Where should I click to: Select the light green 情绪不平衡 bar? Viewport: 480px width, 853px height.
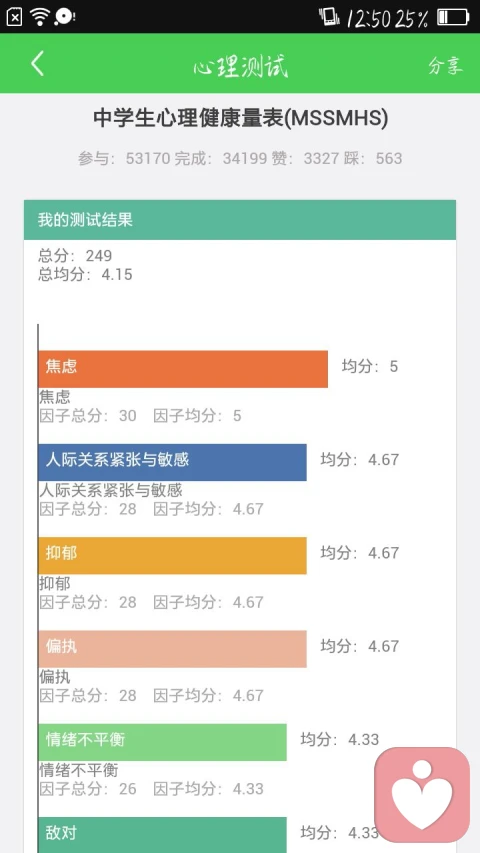(163, 742)
